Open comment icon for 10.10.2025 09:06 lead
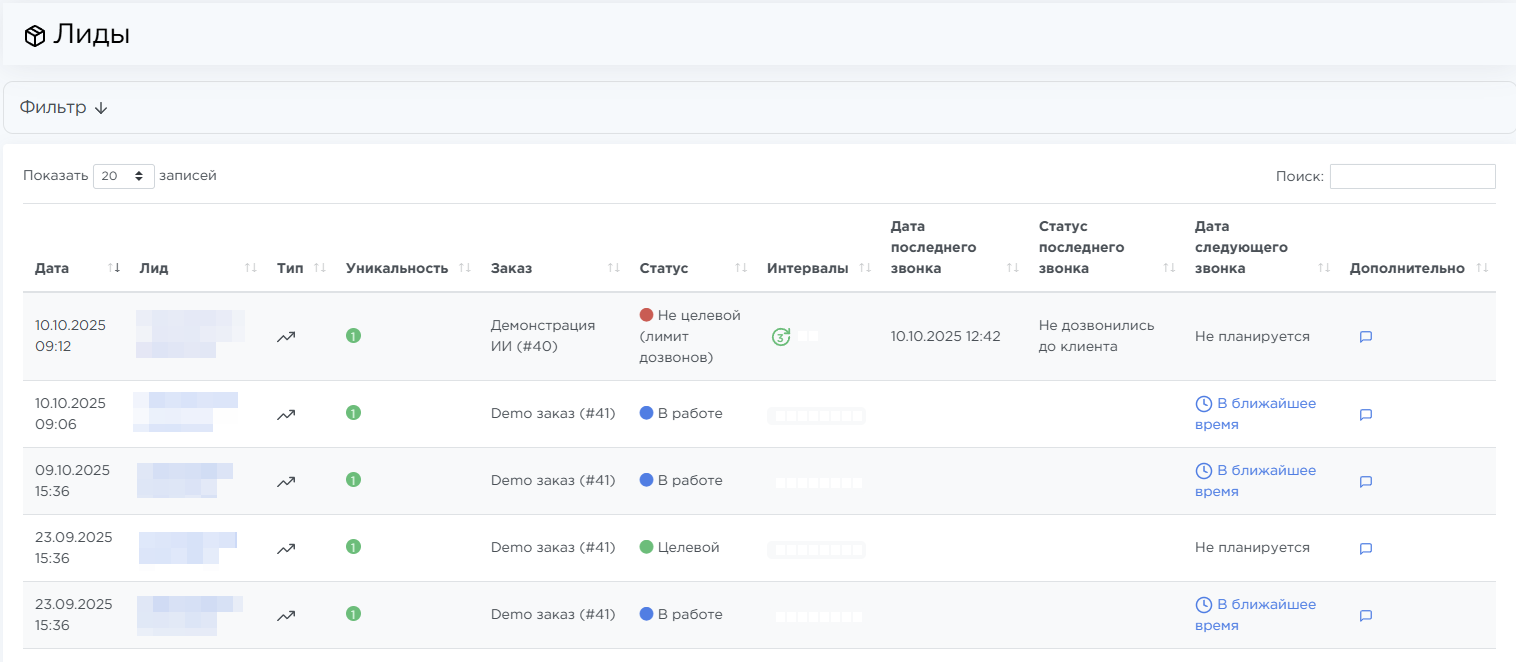The height and width of the screenshot is (662, 1516). click(1365, 414)
